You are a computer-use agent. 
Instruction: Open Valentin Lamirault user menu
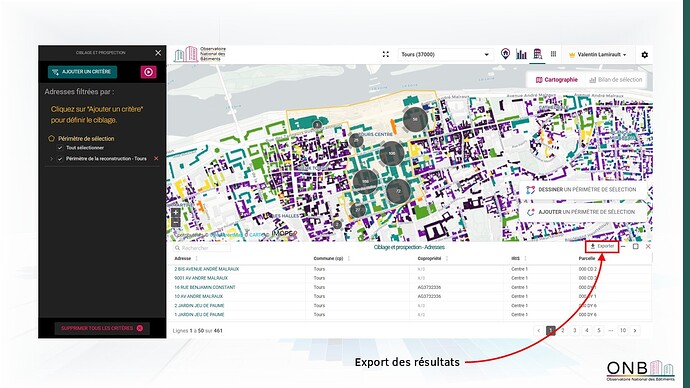598,55
